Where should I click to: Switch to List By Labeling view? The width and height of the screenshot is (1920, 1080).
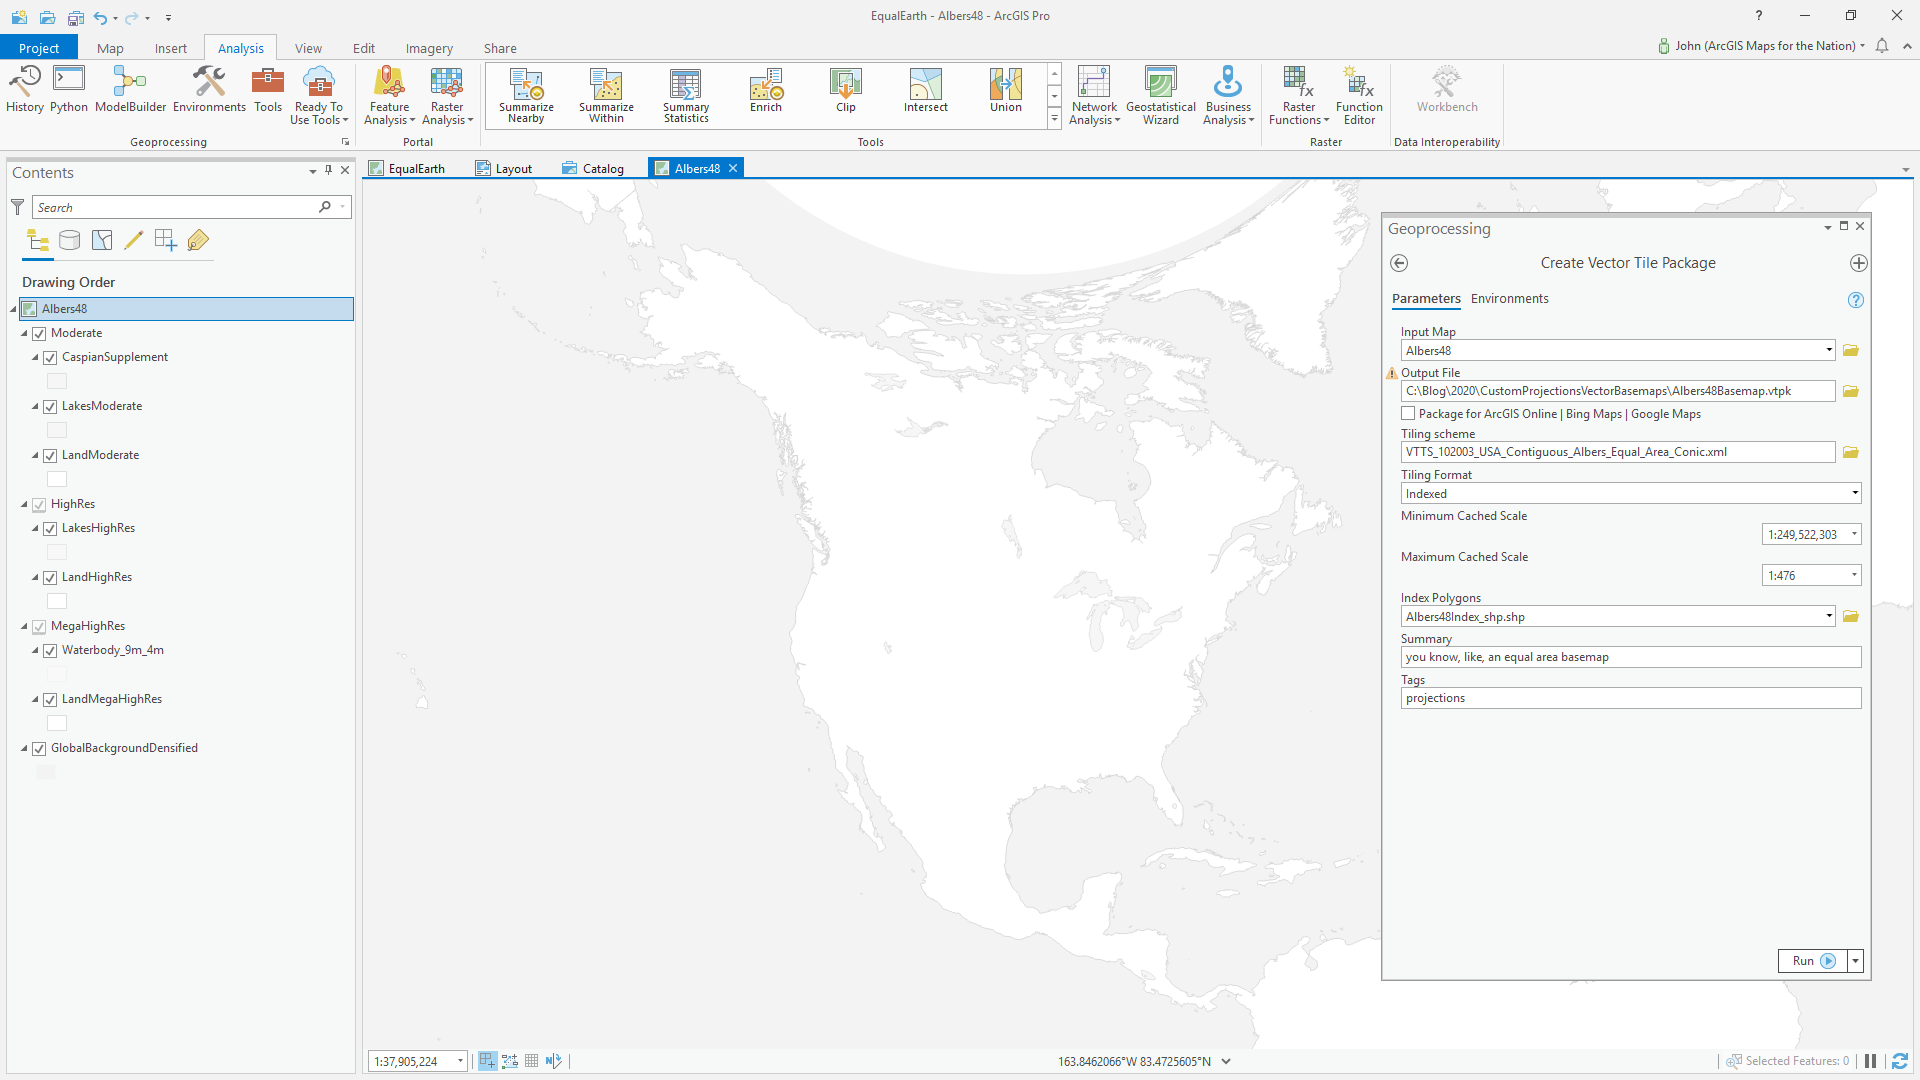tap(198, 241)
